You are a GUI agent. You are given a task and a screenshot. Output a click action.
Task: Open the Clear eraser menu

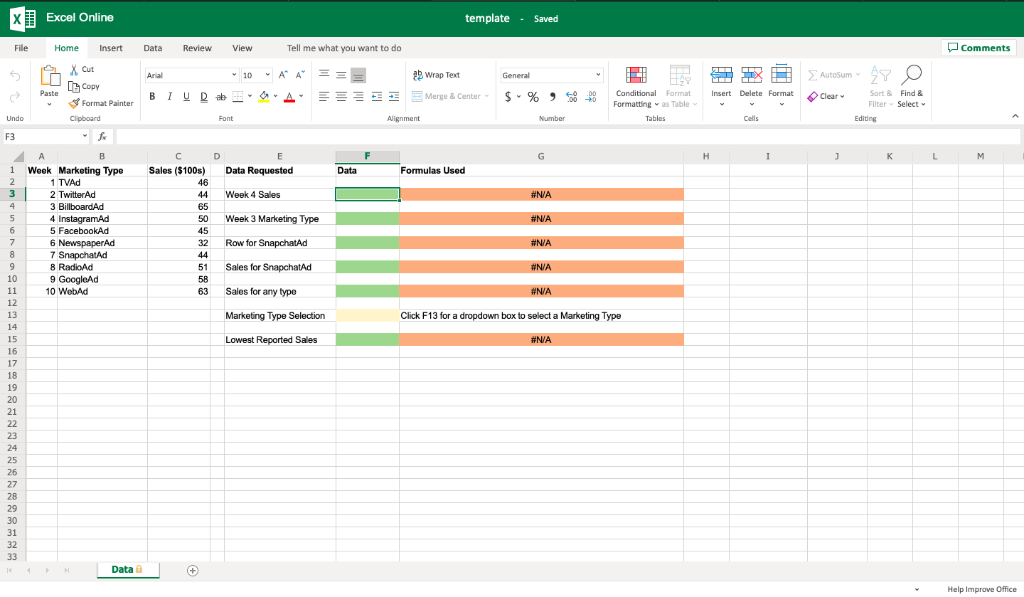click(826, 97)
